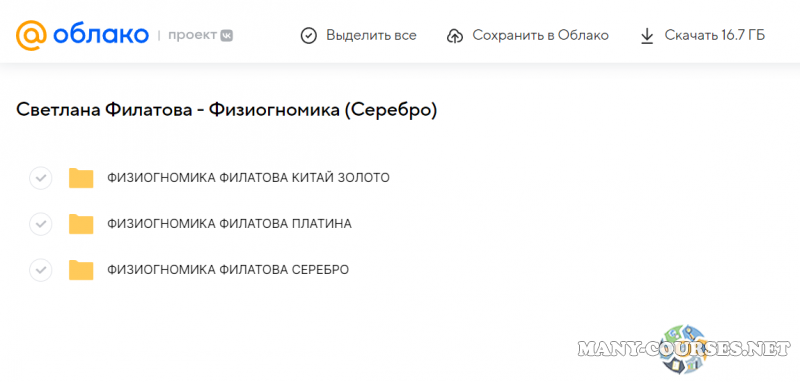
Task: Click the ПЛАТИНА folder icon
Action: tap(81, 224)
